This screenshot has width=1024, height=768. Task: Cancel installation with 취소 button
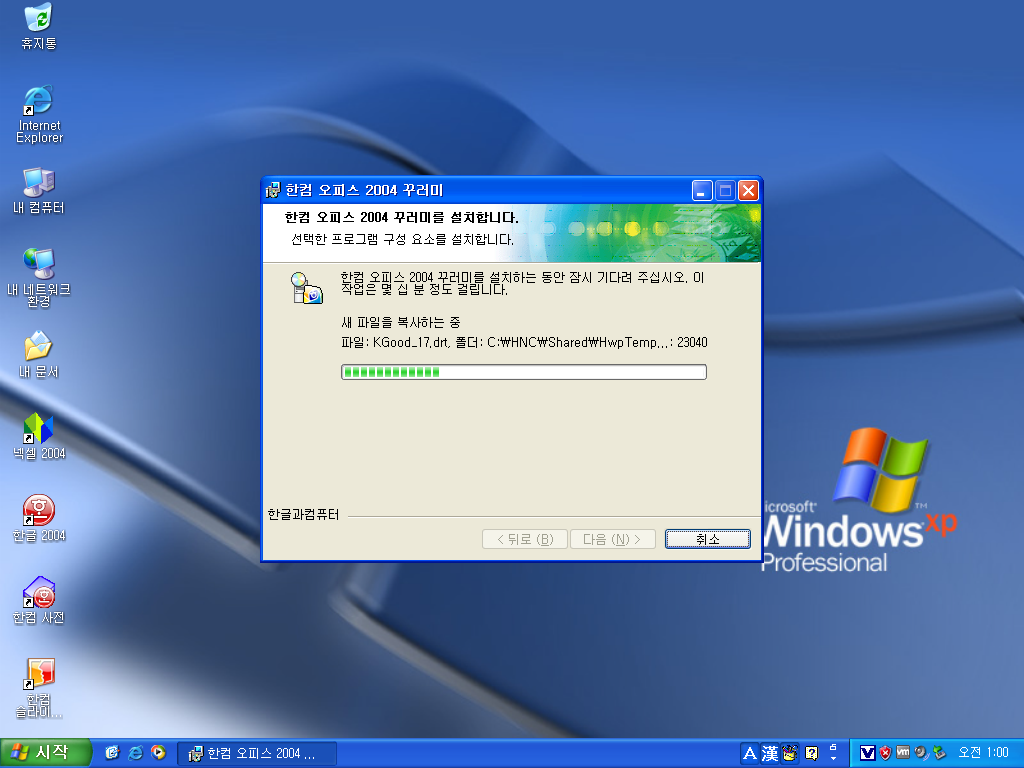707,539
